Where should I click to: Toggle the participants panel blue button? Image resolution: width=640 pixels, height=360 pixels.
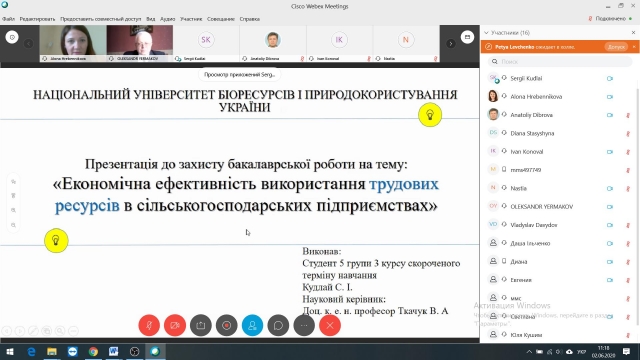(x=252, y=325)
